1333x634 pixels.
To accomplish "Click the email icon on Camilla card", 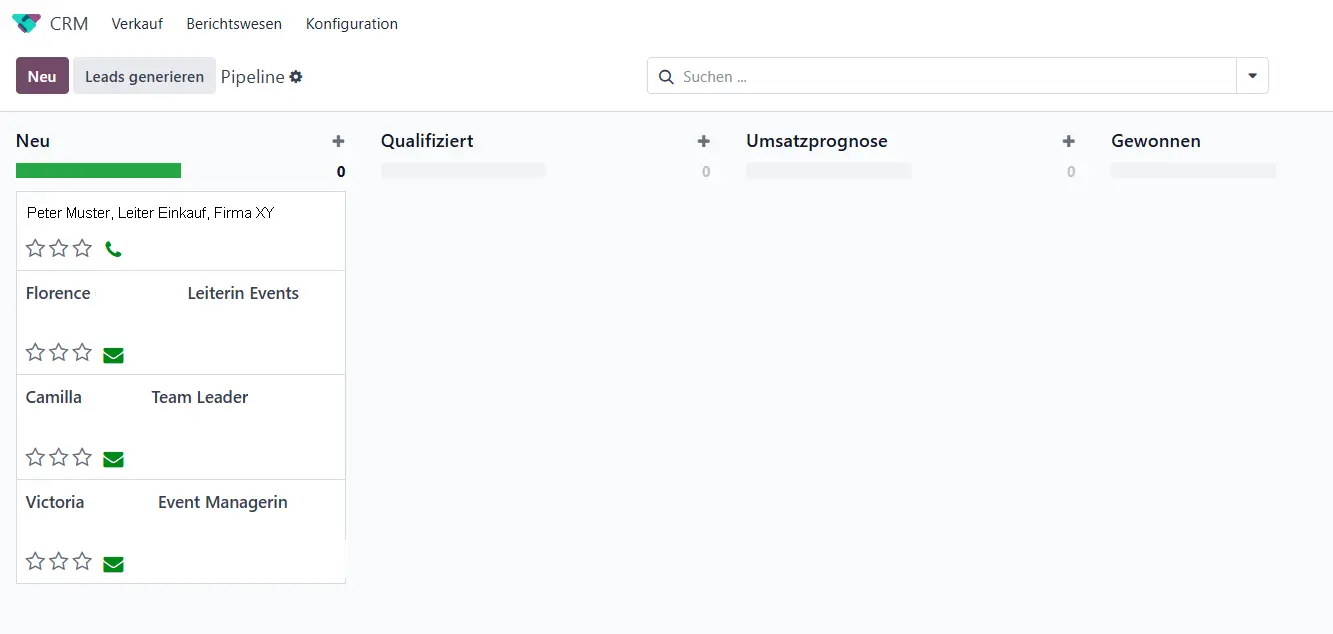I will click(114, 460).
